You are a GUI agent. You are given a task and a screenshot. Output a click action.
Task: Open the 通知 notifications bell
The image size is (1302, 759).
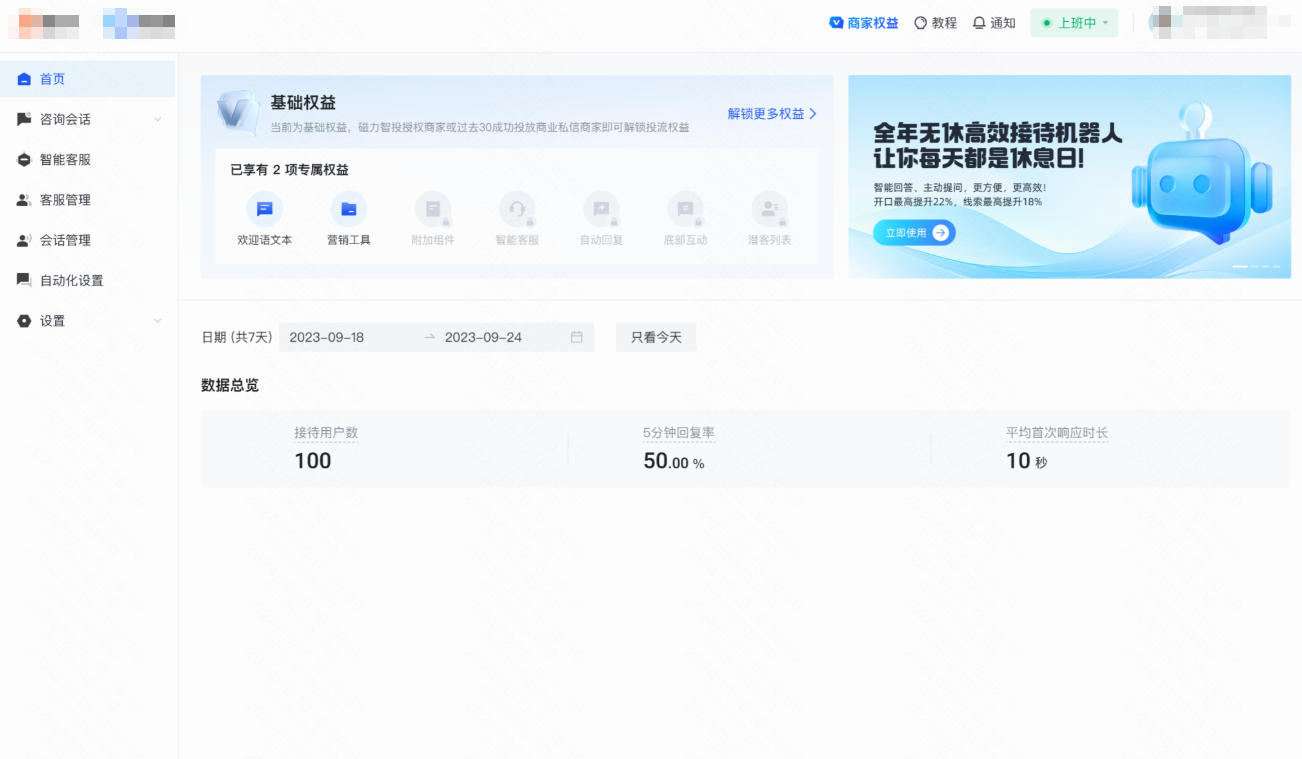tap(993, 22)
